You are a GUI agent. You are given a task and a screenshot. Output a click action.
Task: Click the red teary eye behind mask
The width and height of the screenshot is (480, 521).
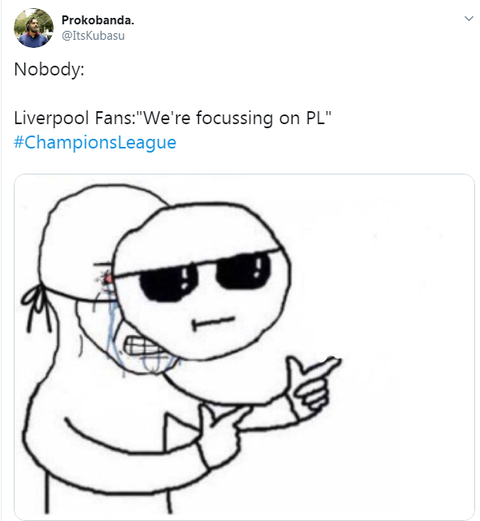107,277
